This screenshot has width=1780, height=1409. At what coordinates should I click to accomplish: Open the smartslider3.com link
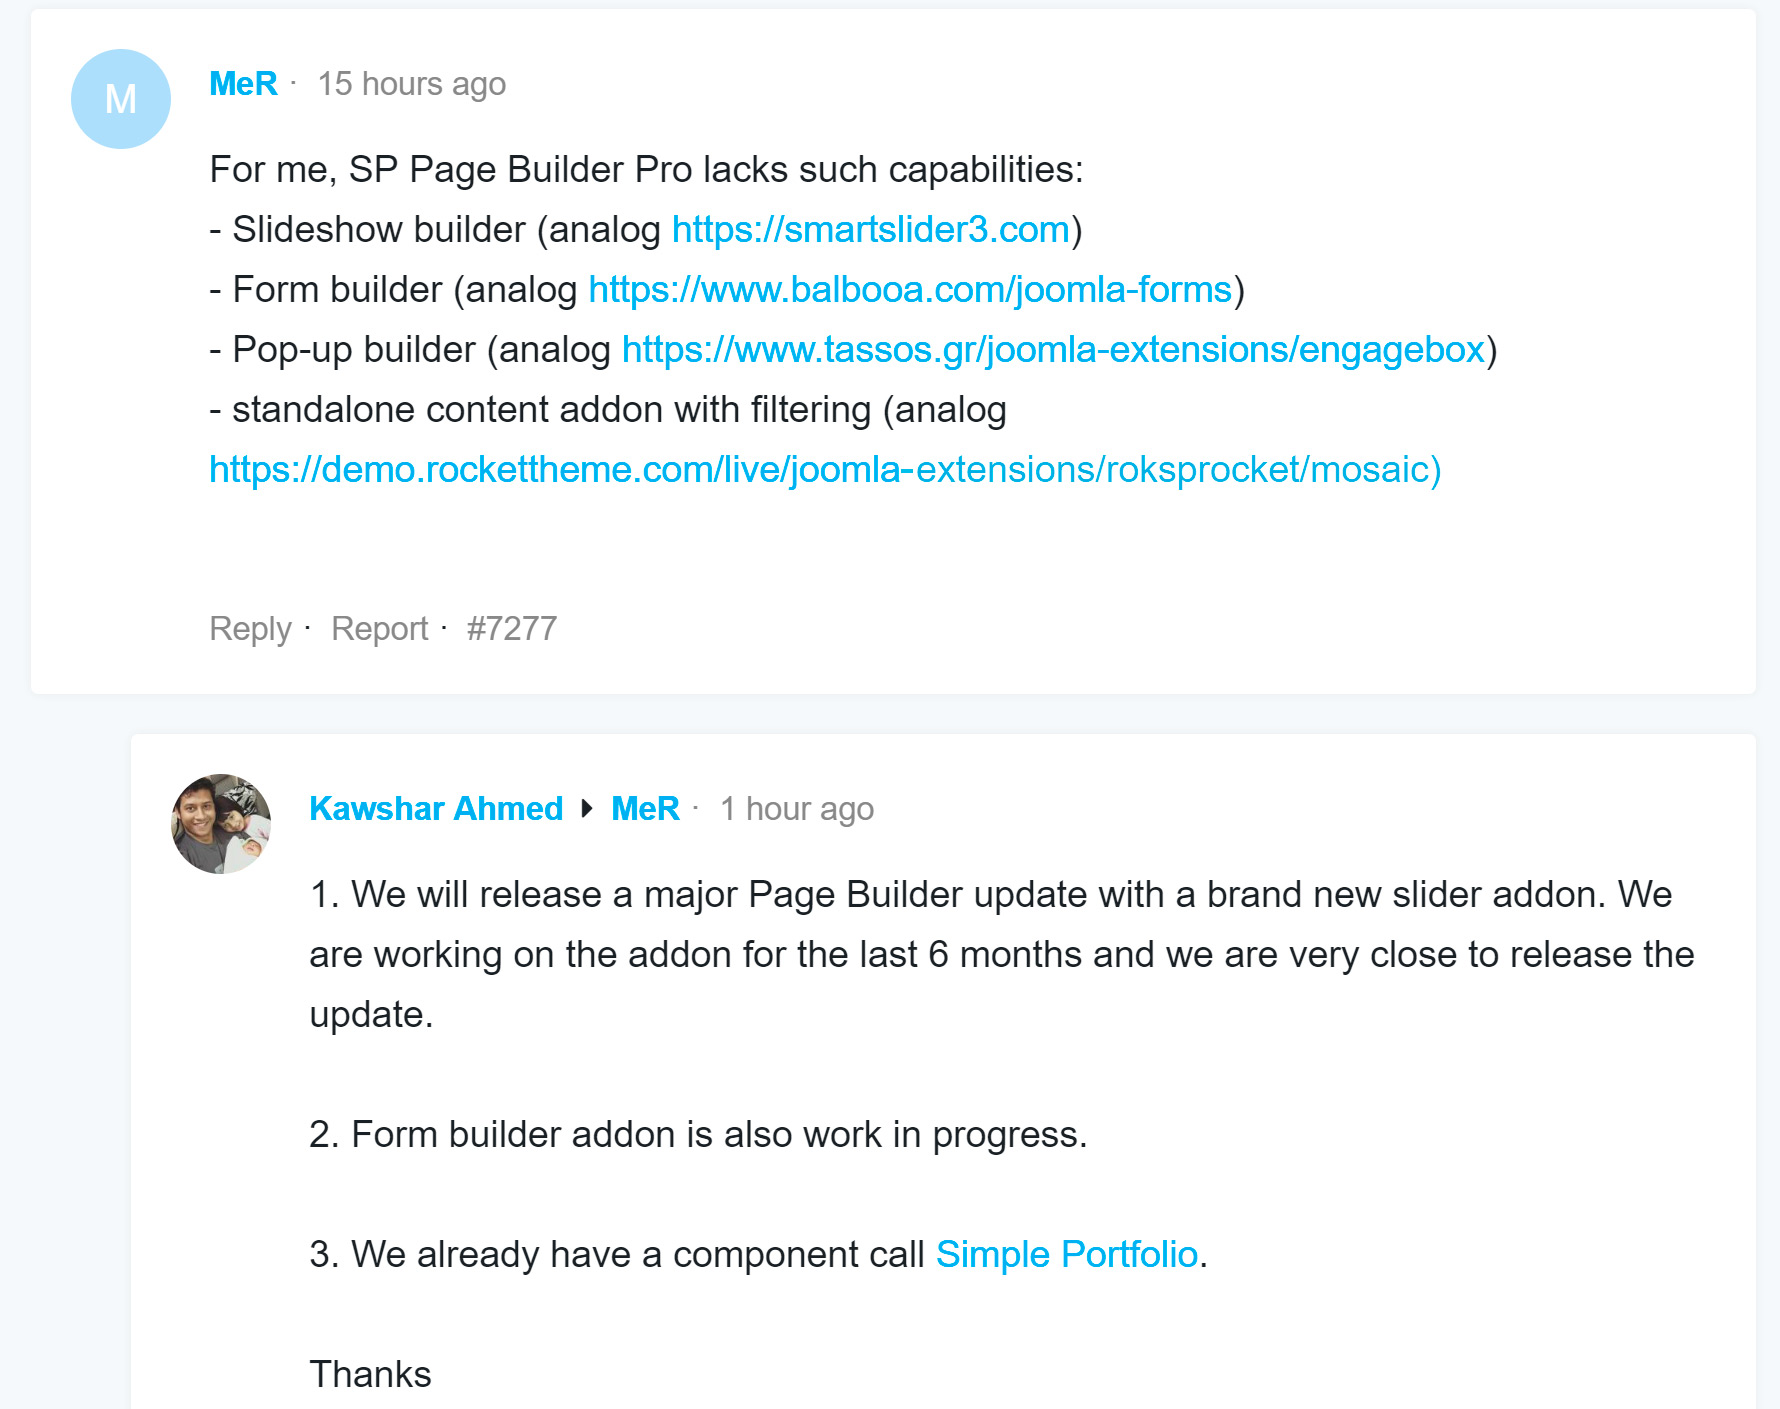point(870,229)
